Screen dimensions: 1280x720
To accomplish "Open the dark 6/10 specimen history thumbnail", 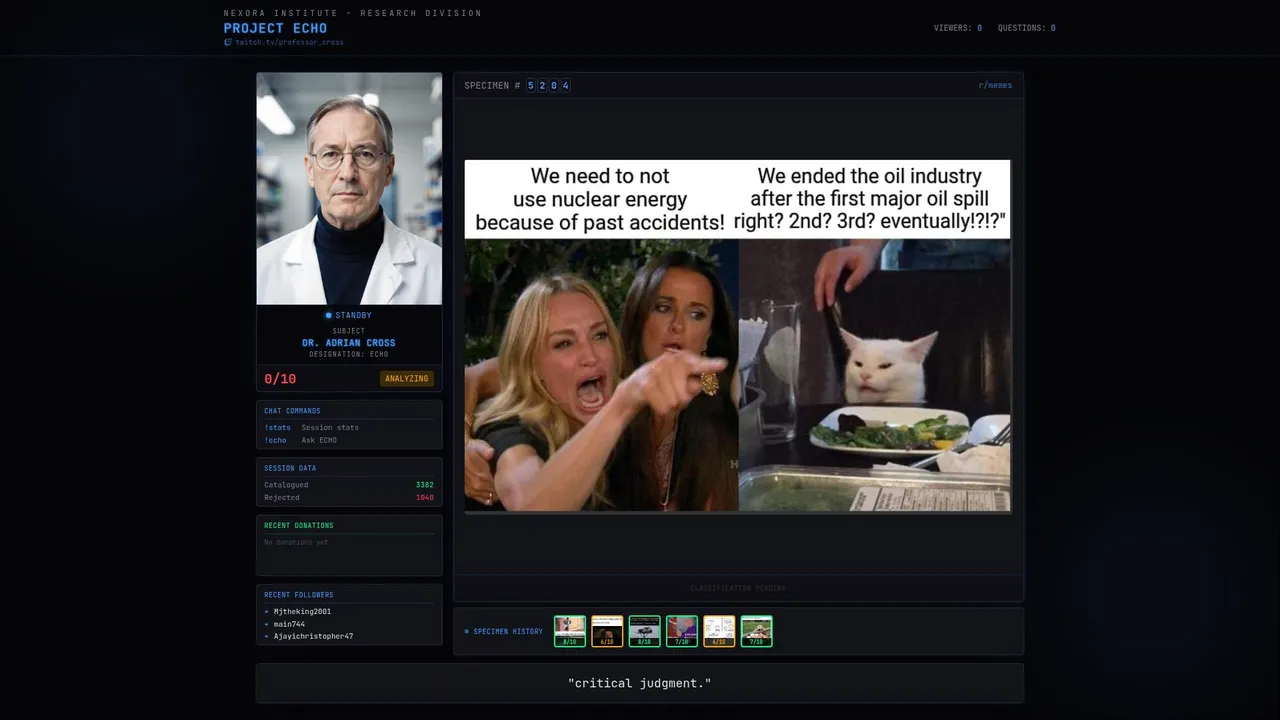I will coord(607,631).
